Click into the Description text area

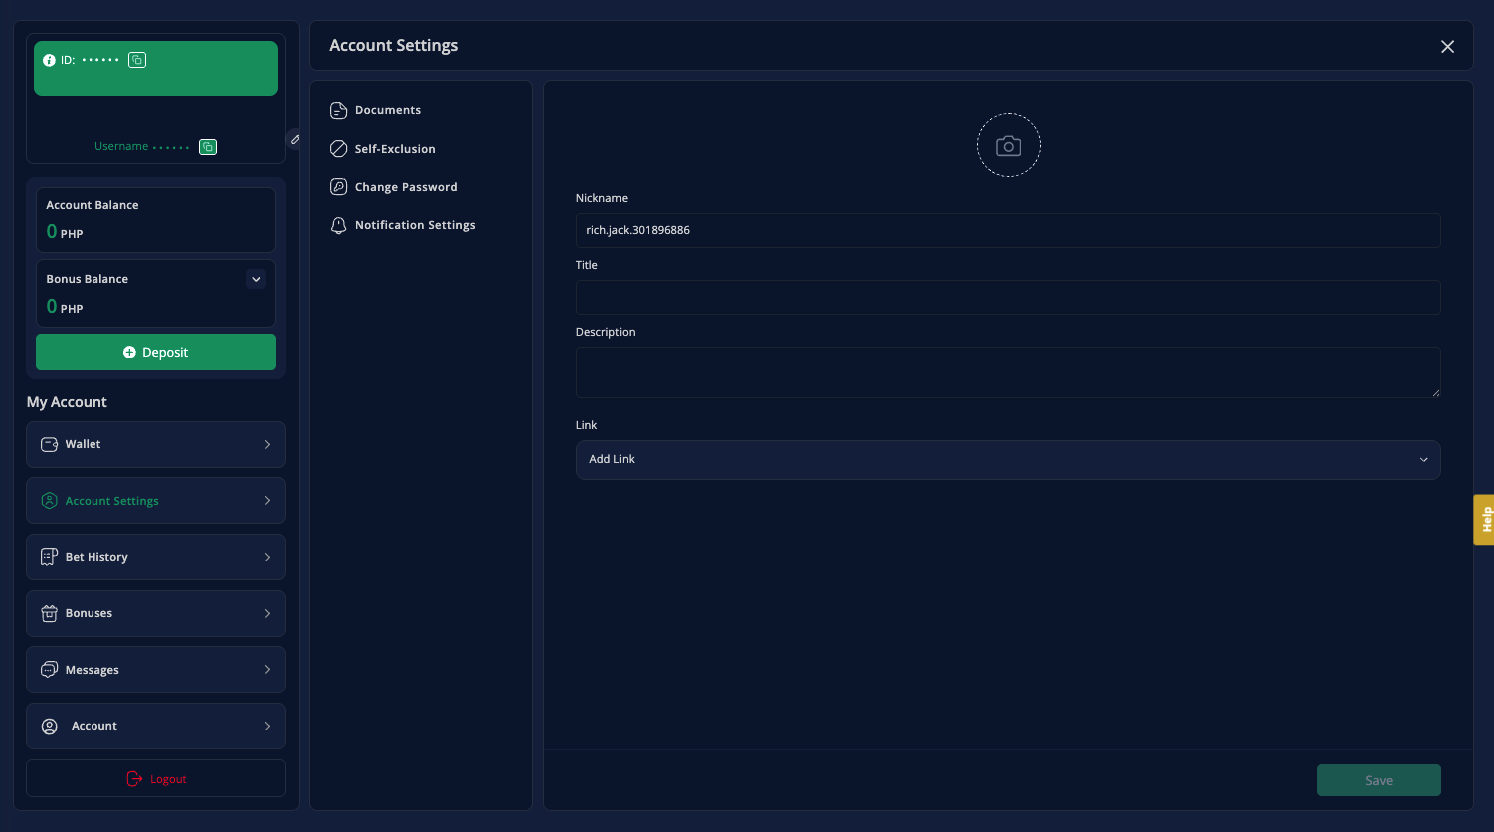coord(1008,372)
